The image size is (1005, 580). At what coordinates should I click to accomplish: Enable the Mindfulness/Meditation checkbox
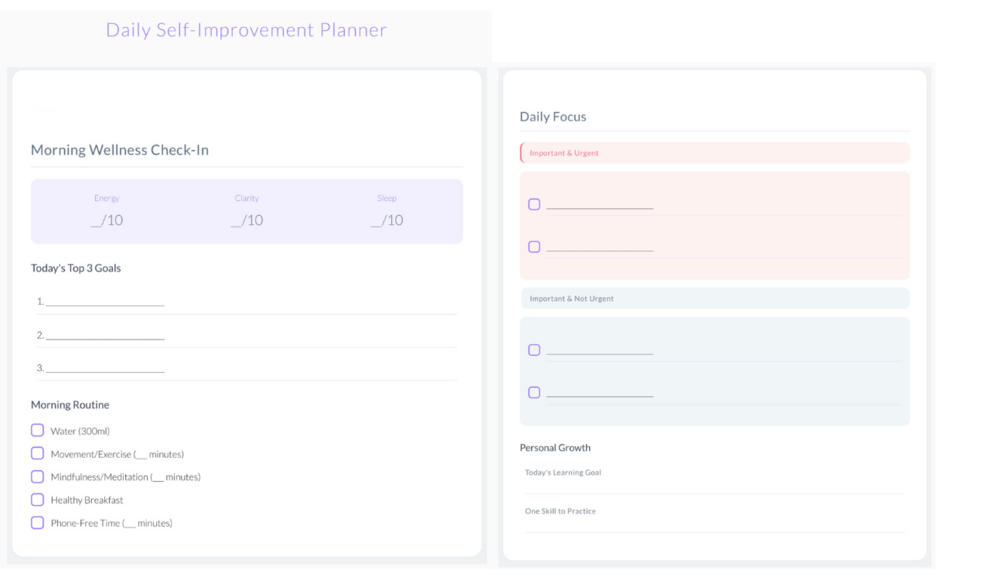coord(37,476)
